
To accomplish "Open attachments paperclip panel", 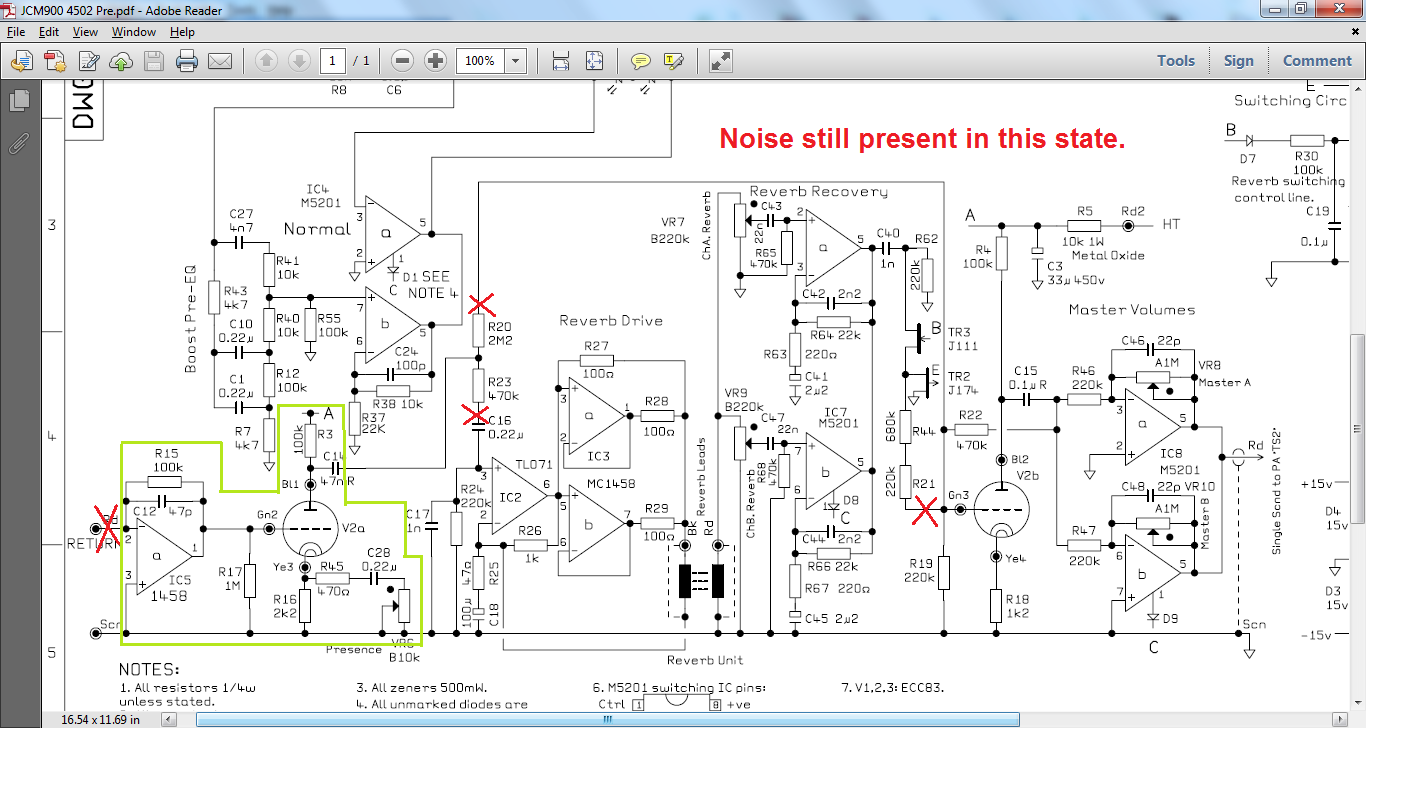I will [18, 143].
